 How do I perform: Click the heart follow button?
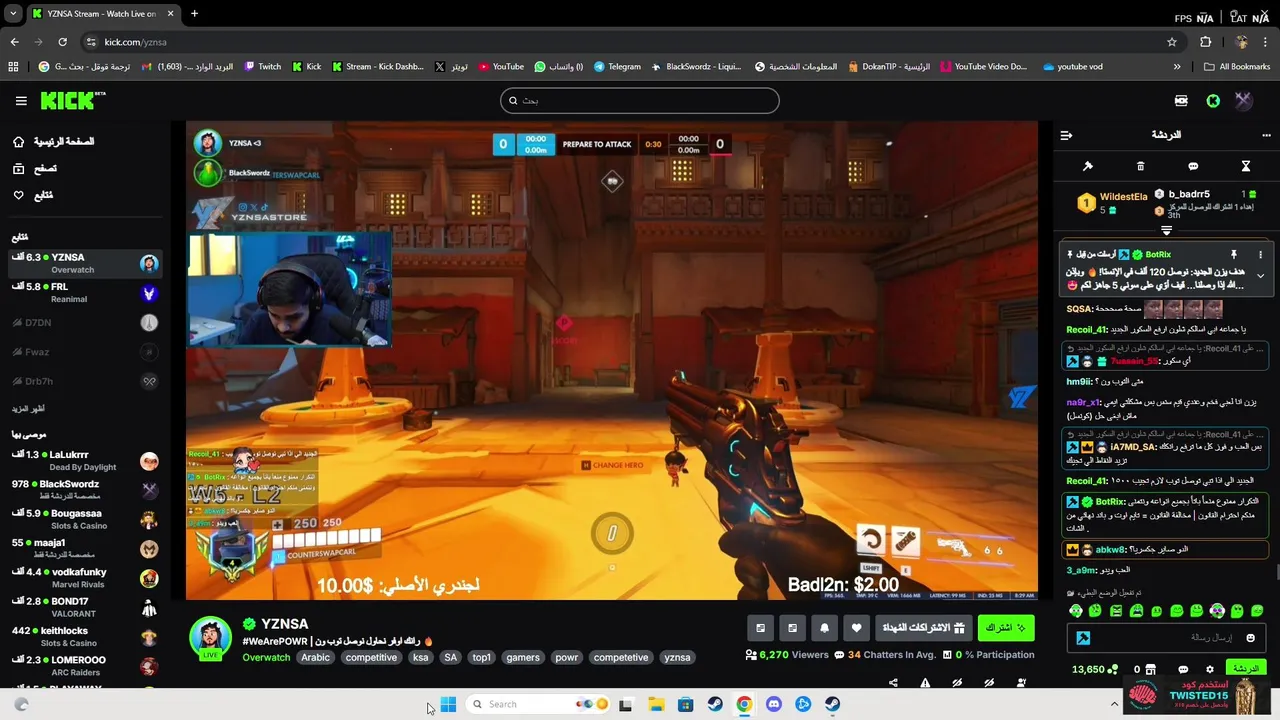tap(856, 628)
